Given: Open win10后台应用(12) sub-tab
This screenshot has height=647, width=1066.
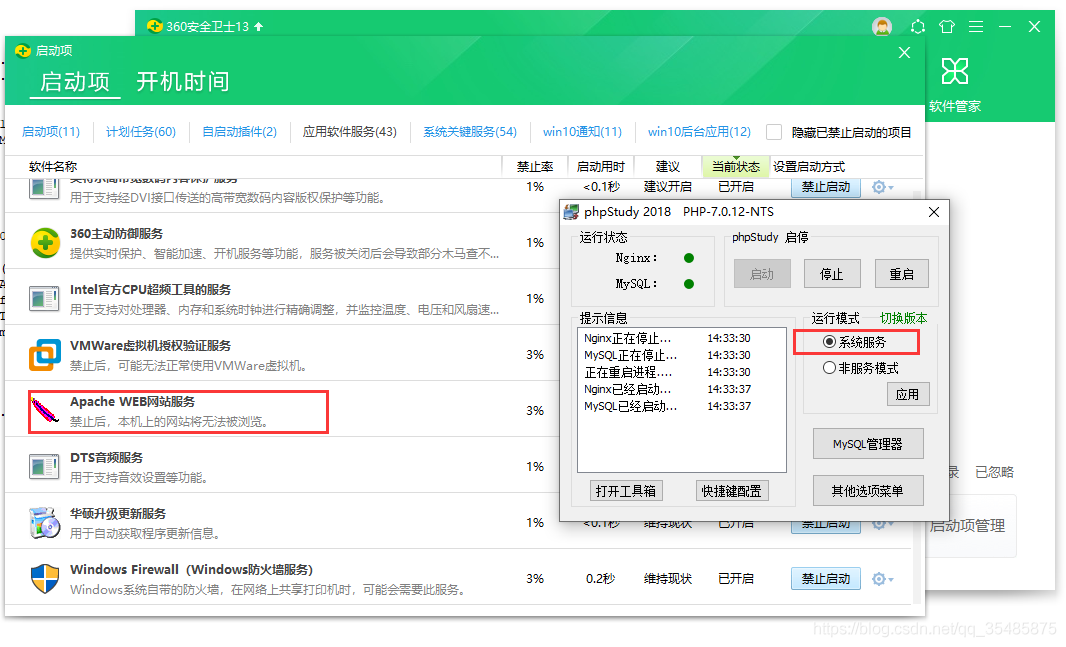Looking at the screenshot, I should (x=699, y=132).
